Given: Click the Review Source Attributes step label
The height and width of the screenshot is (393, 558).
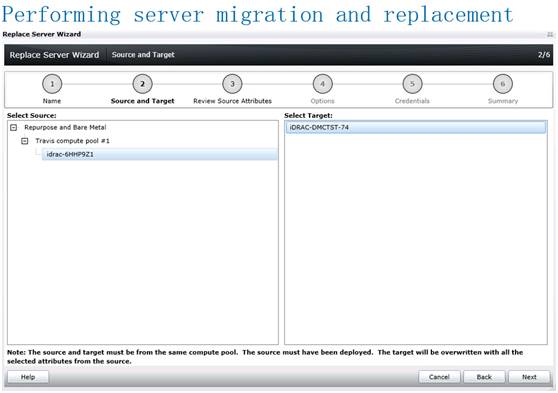Looking at the screenshot, I should pos(232,101).
